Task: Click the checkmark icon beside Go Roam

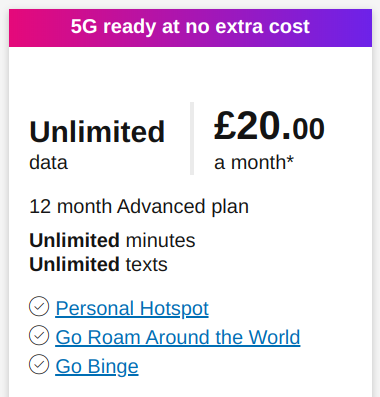Action: (39, 335)
